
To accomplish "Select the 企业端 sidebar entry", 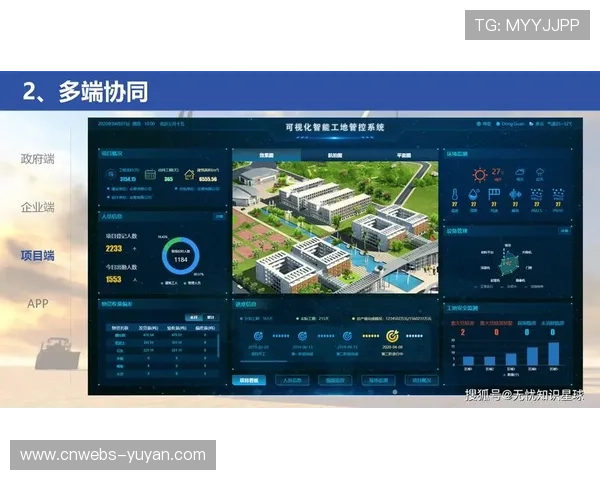I will pos(38,207).
